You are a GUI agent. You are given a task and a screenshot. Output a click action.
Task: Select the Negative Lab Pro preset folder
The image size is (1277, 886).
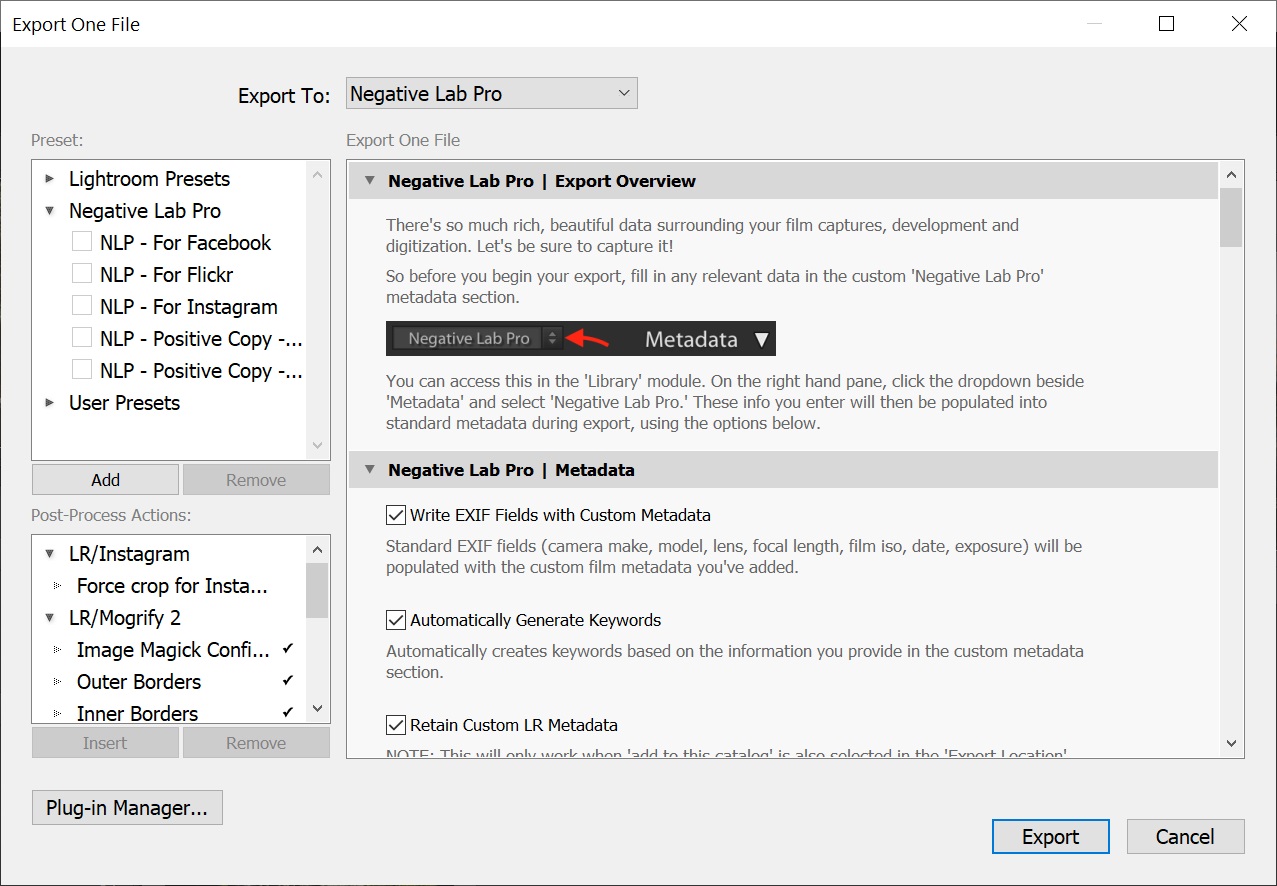145,211
